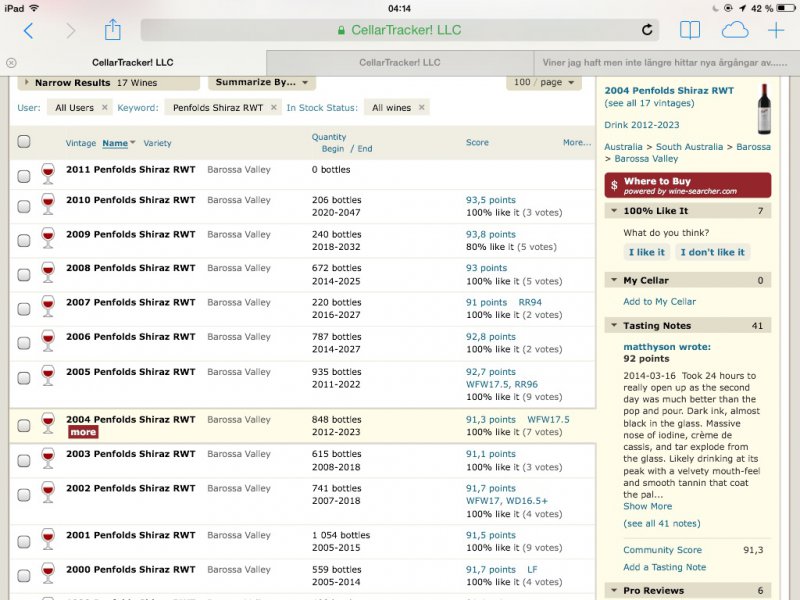Click wine glass icon for 2002 vintage
Image resolution: width=800 pixels, height=600 pixels.
pos(48,492)
